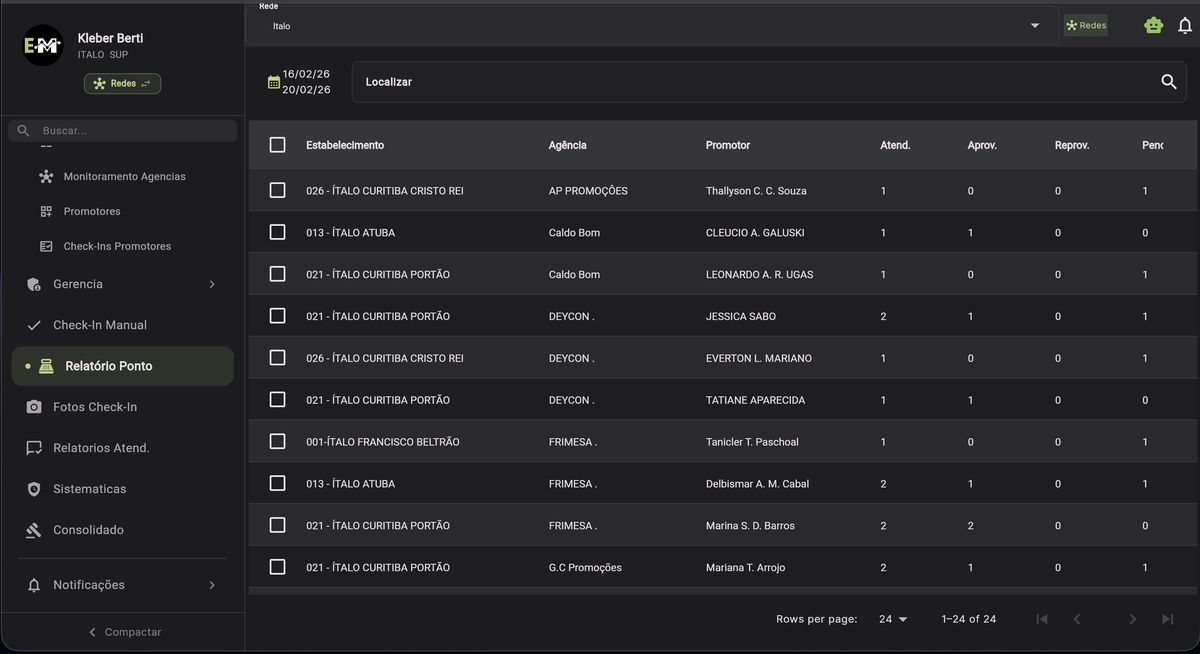
Task: Click the E-M avatar logo
Action: click(x=43, y=46)
